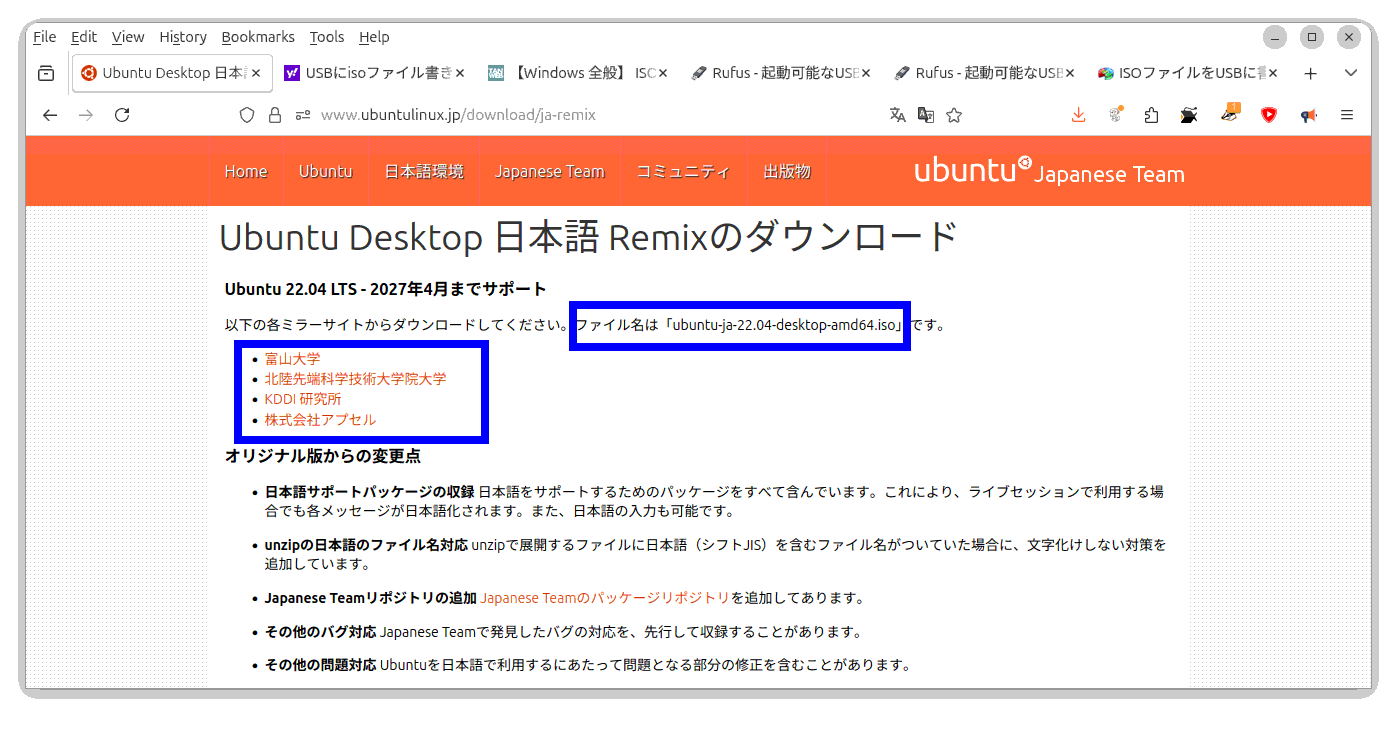Viewport: 1397px width, 755px height.
Task: Open the Tools menu
Action: pos(327,37)
